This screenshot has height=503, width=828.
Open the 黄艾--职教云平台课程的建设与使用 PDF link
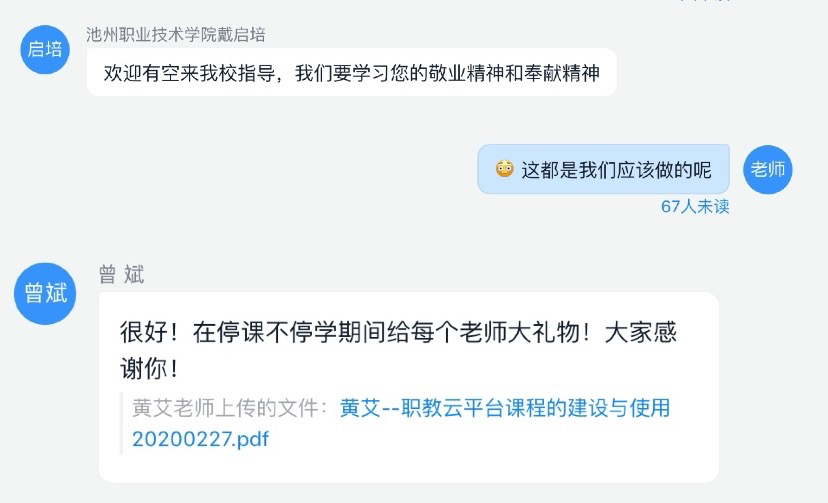505,408
